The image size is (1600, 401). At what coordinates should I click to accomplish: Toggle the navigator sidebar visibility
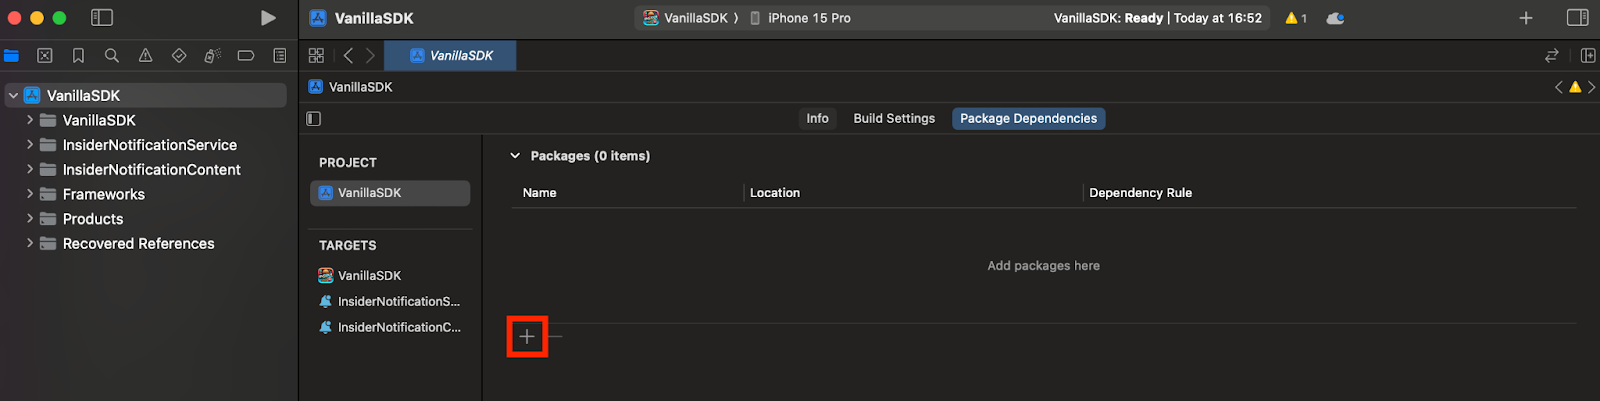102,18
